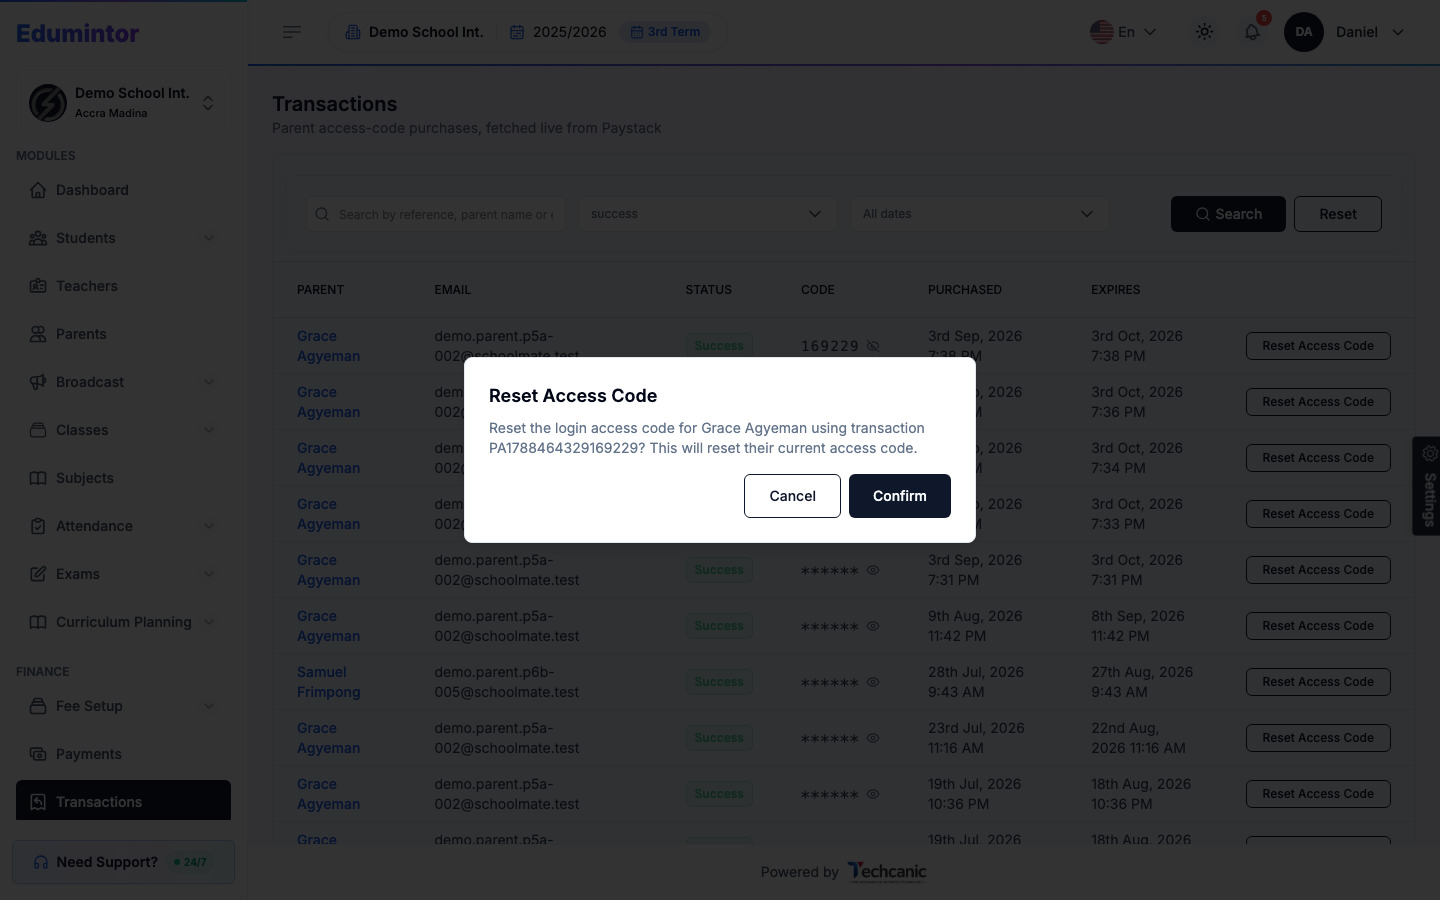The image size is (1440, 900).
Task: Click the DA avatar circle
Action: (1303, 32)
